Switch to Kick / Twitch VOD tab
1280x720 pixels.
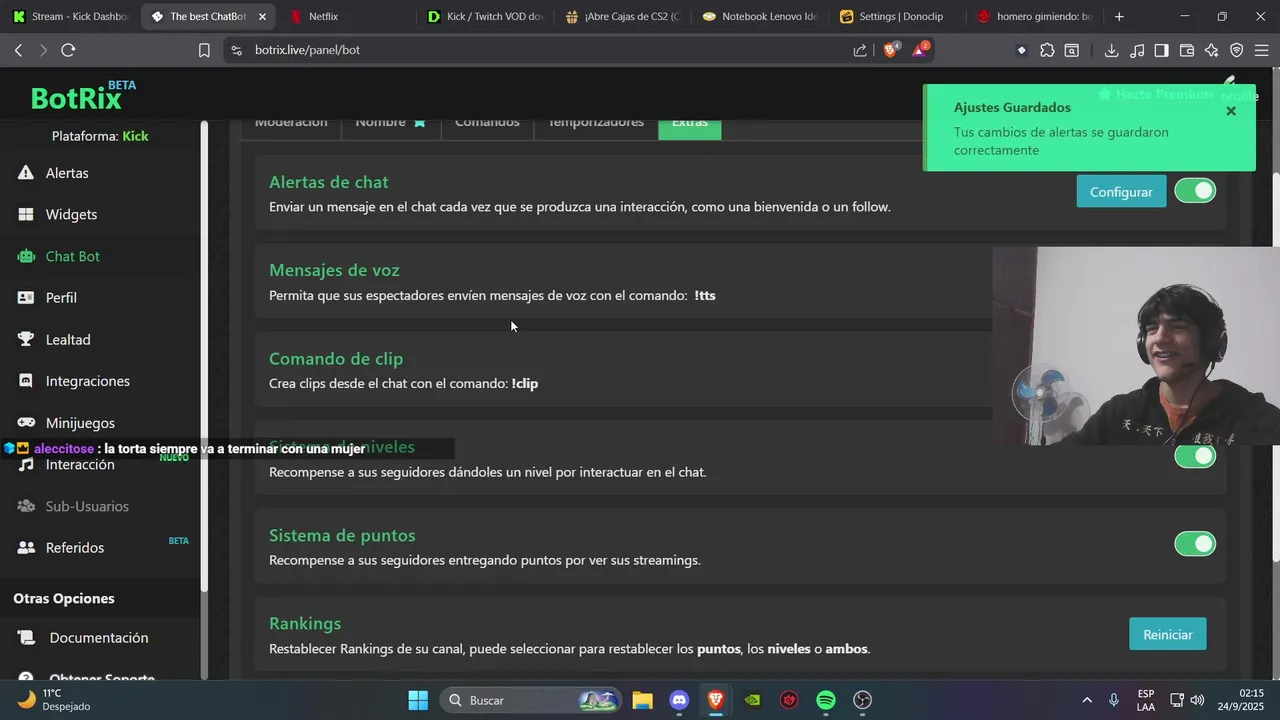484,16
